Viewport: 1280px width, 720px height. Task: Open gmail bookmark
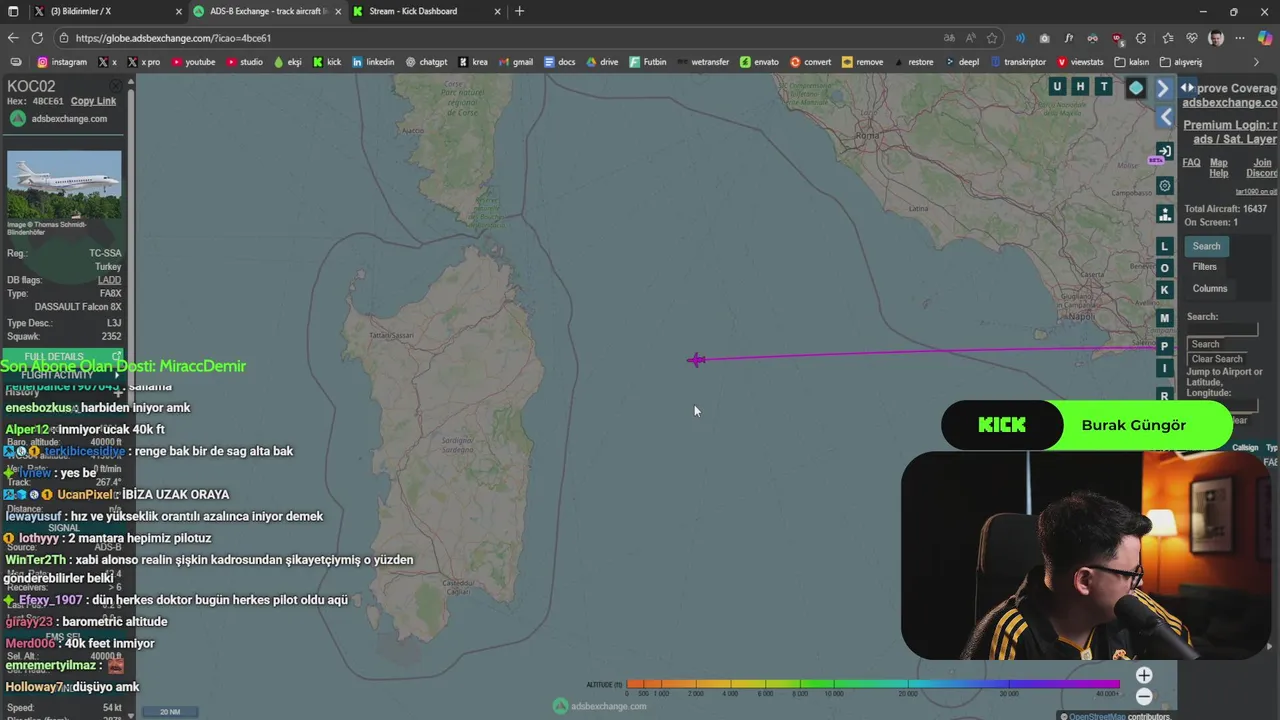pos(515,61)
